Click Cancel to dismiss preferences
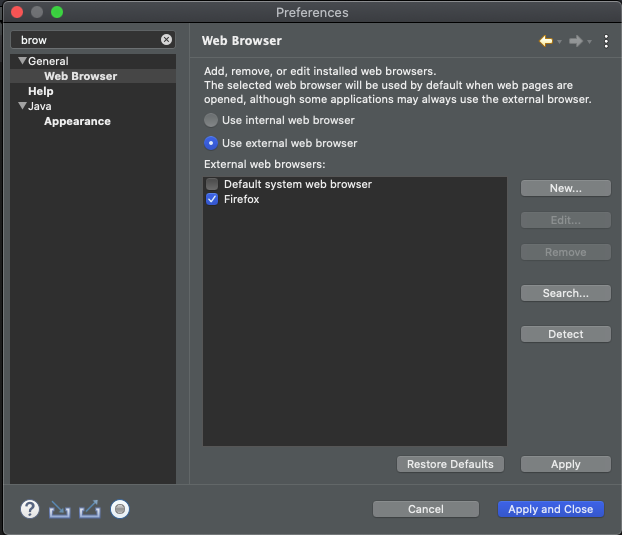Image resolution: width=622 pixels, height=535 pixels. (426, 509)
